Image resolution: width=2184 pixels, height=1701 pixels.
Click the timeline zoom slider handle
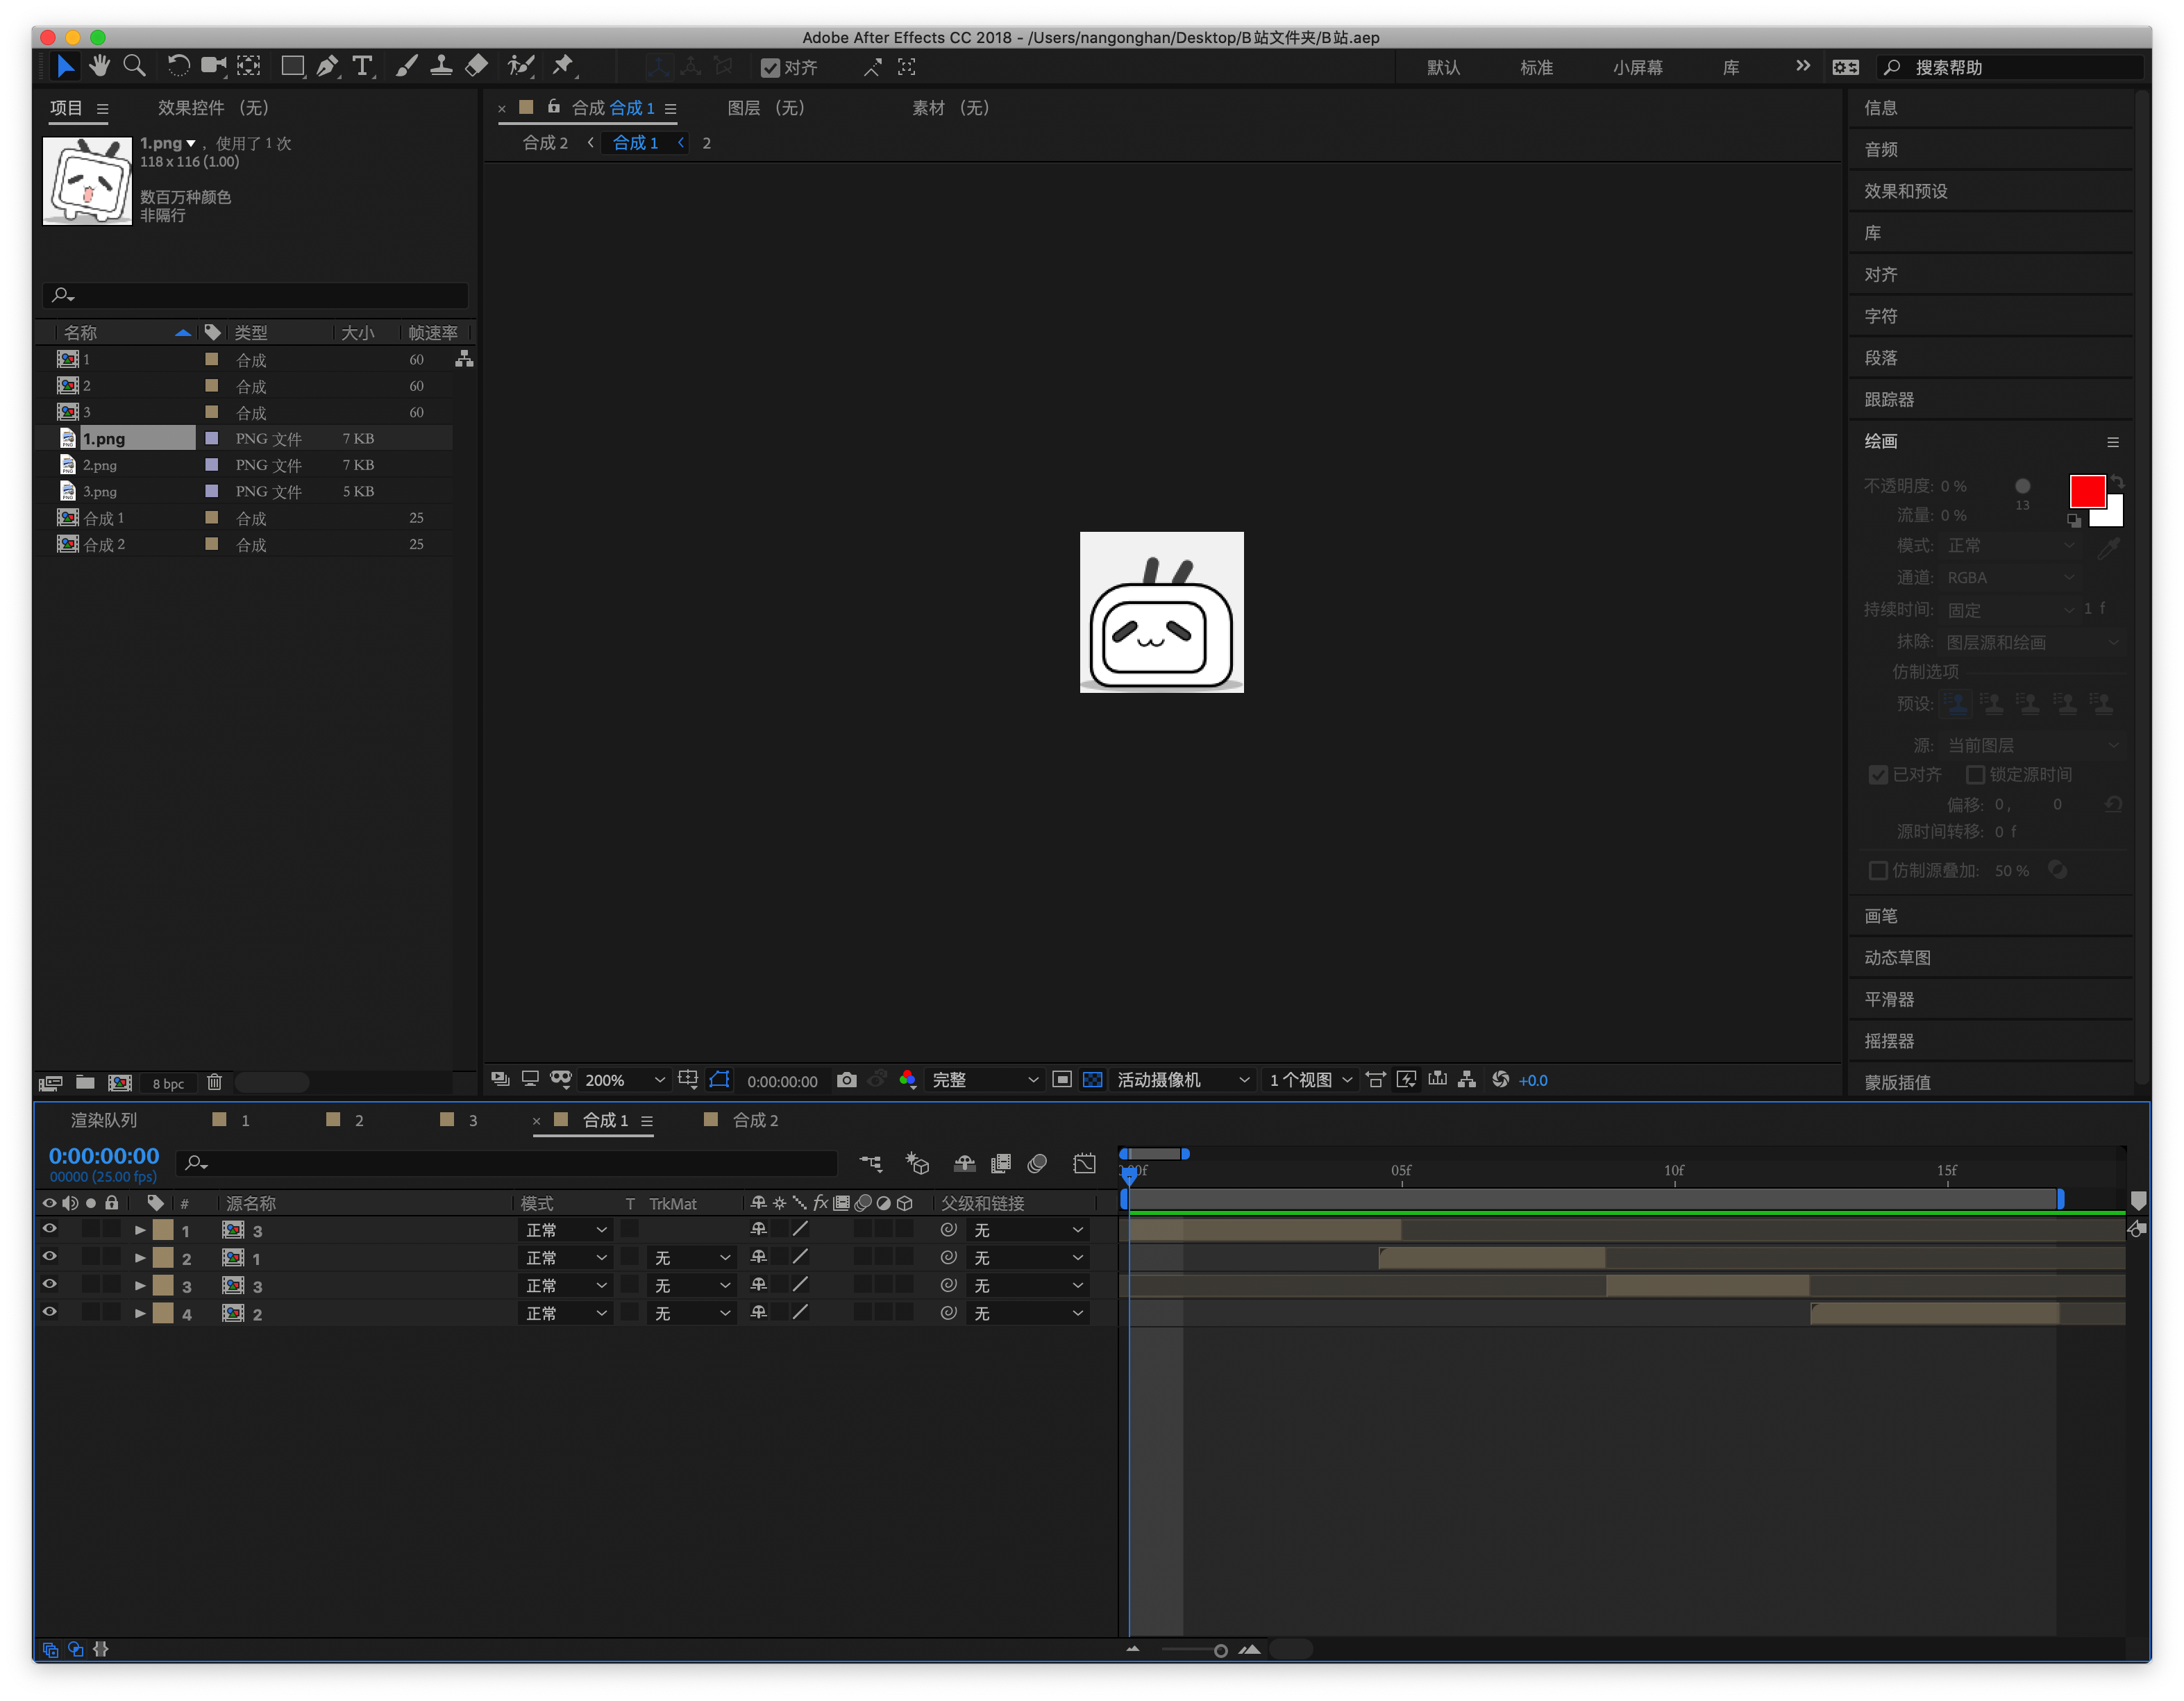[1220, 1650]
